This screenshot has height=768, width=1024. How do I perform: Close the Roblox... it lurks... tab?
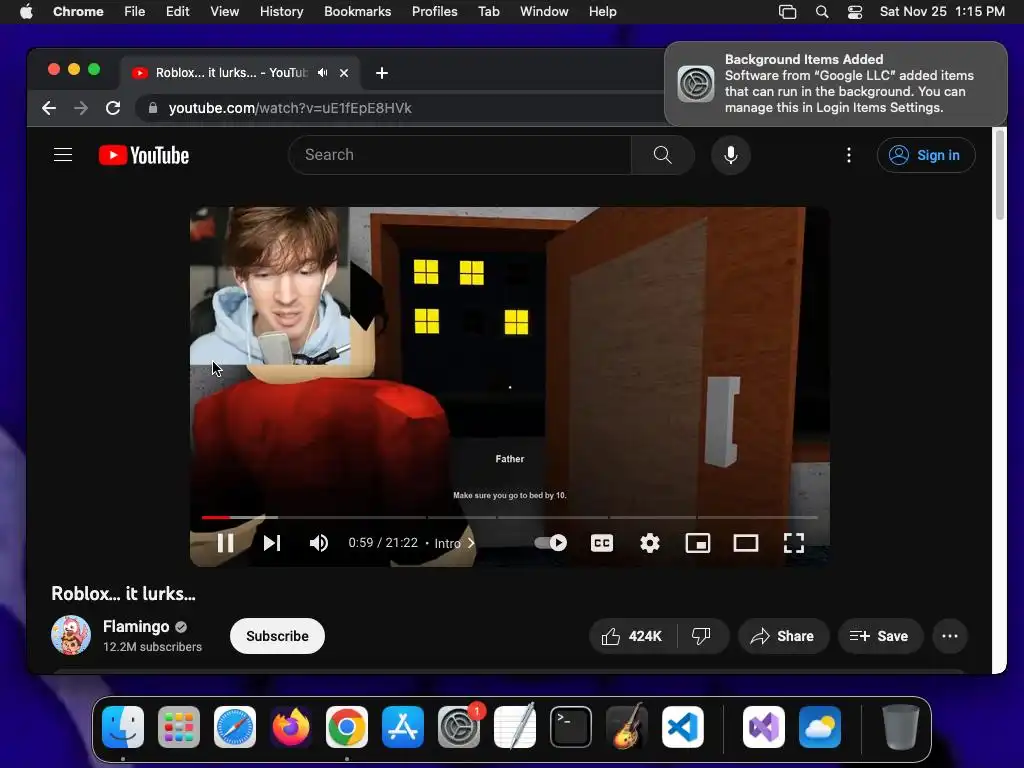tap(344, 72)
